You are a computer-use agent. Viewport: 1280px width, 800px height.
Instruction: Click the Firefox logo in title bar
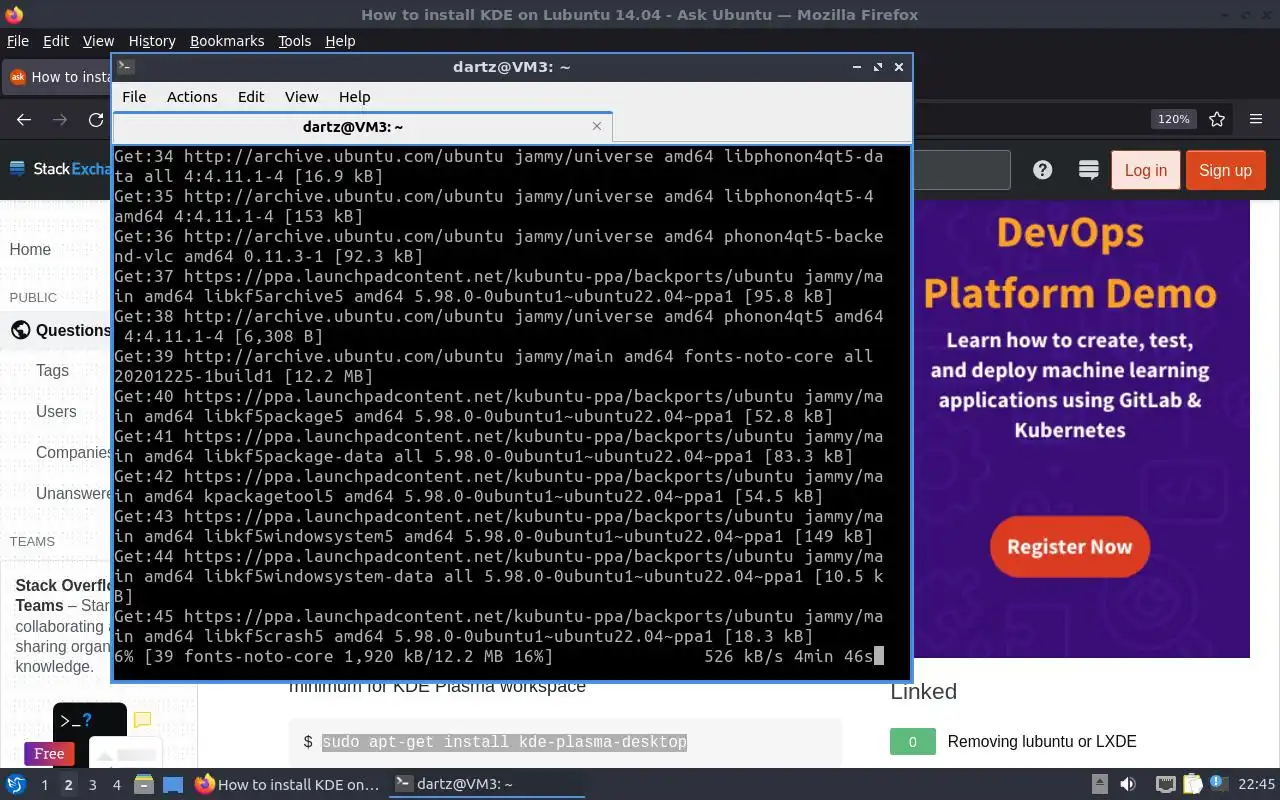(x=15, y=14)
